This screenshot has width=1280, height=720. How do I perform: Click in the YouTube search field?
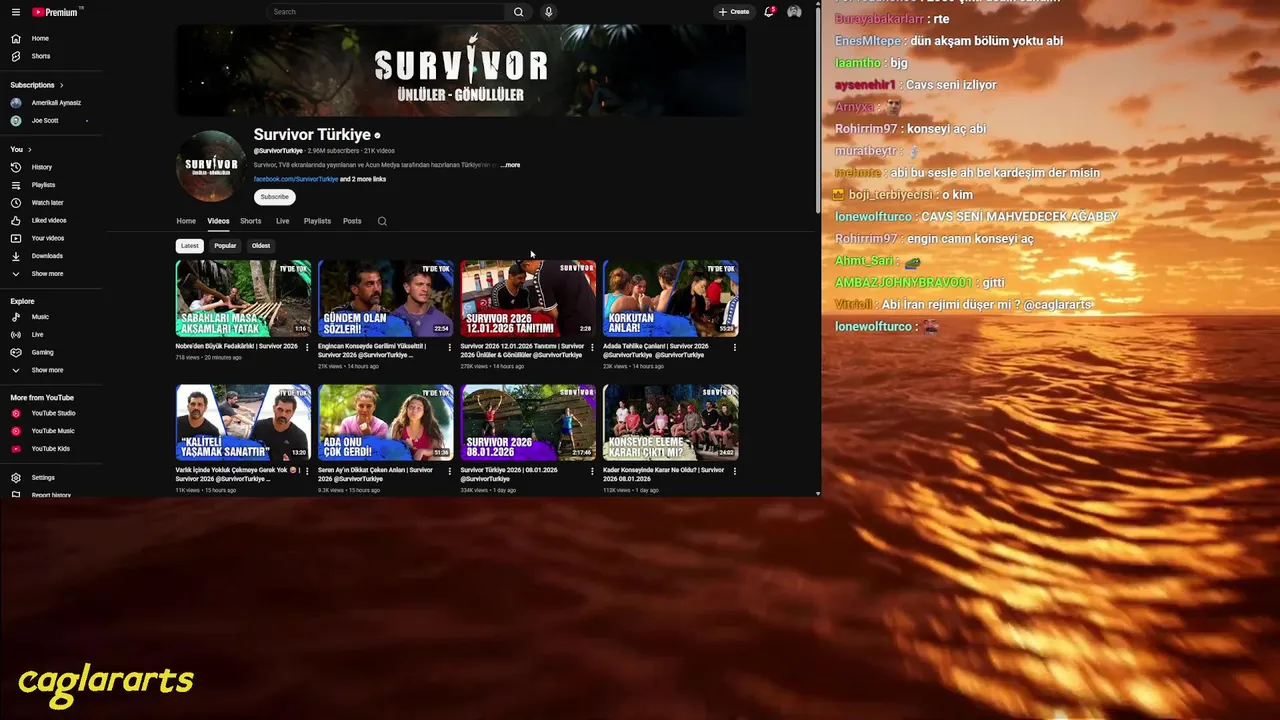coord(385,12)
